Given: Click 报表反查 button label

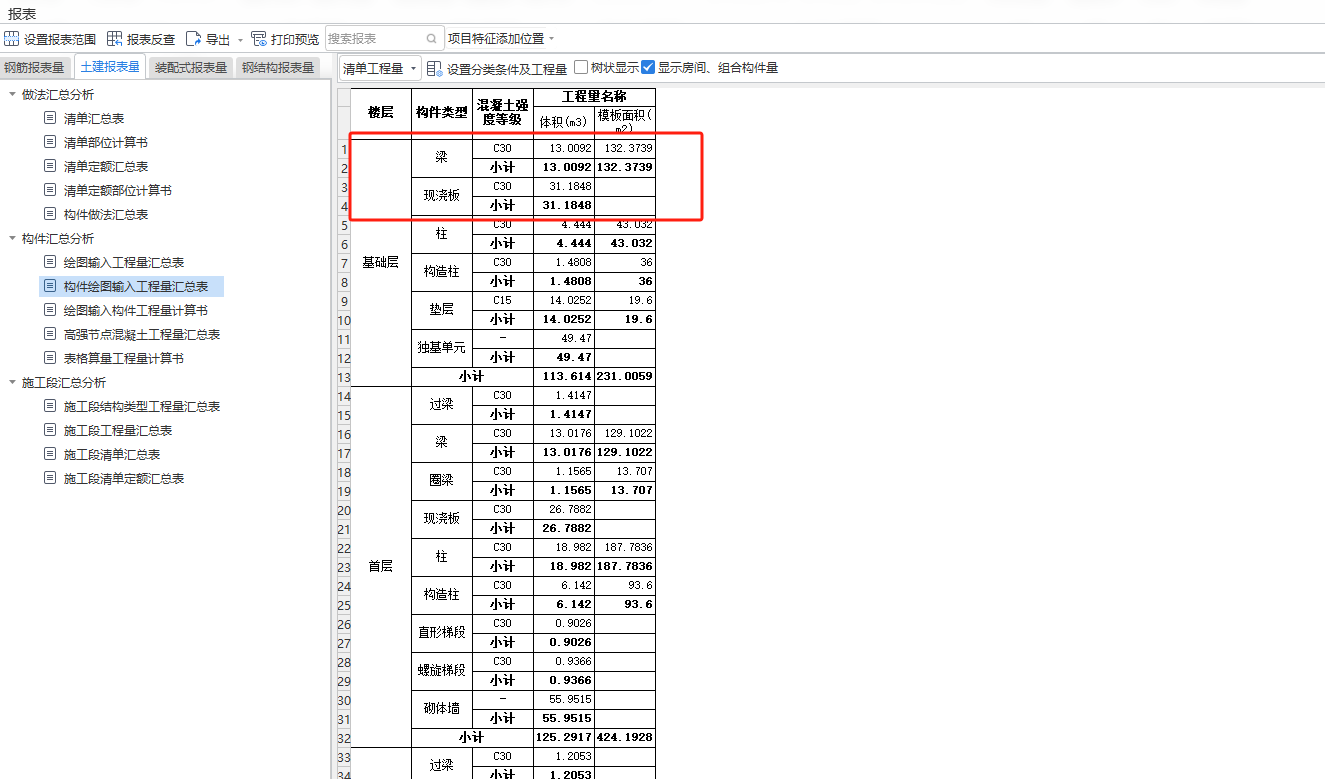Looking at the screenshot, I should coord(151,39).
